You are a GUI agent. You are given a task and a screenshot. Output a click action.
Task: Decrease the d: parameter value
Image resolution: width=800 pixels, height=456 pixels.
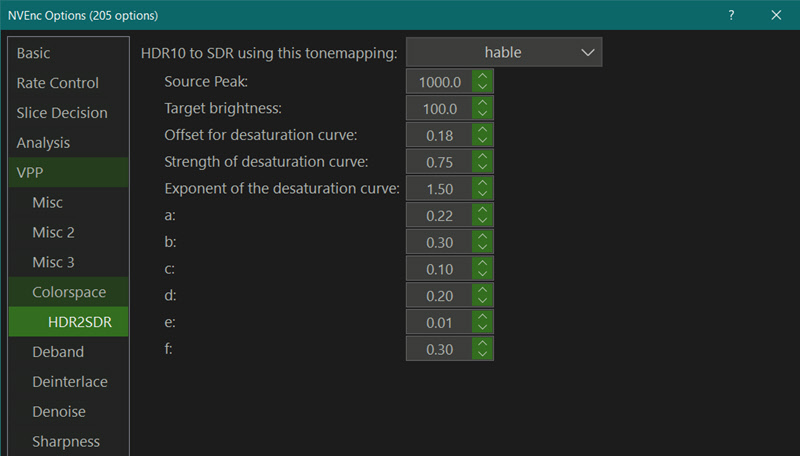click(x=482, y=301)
